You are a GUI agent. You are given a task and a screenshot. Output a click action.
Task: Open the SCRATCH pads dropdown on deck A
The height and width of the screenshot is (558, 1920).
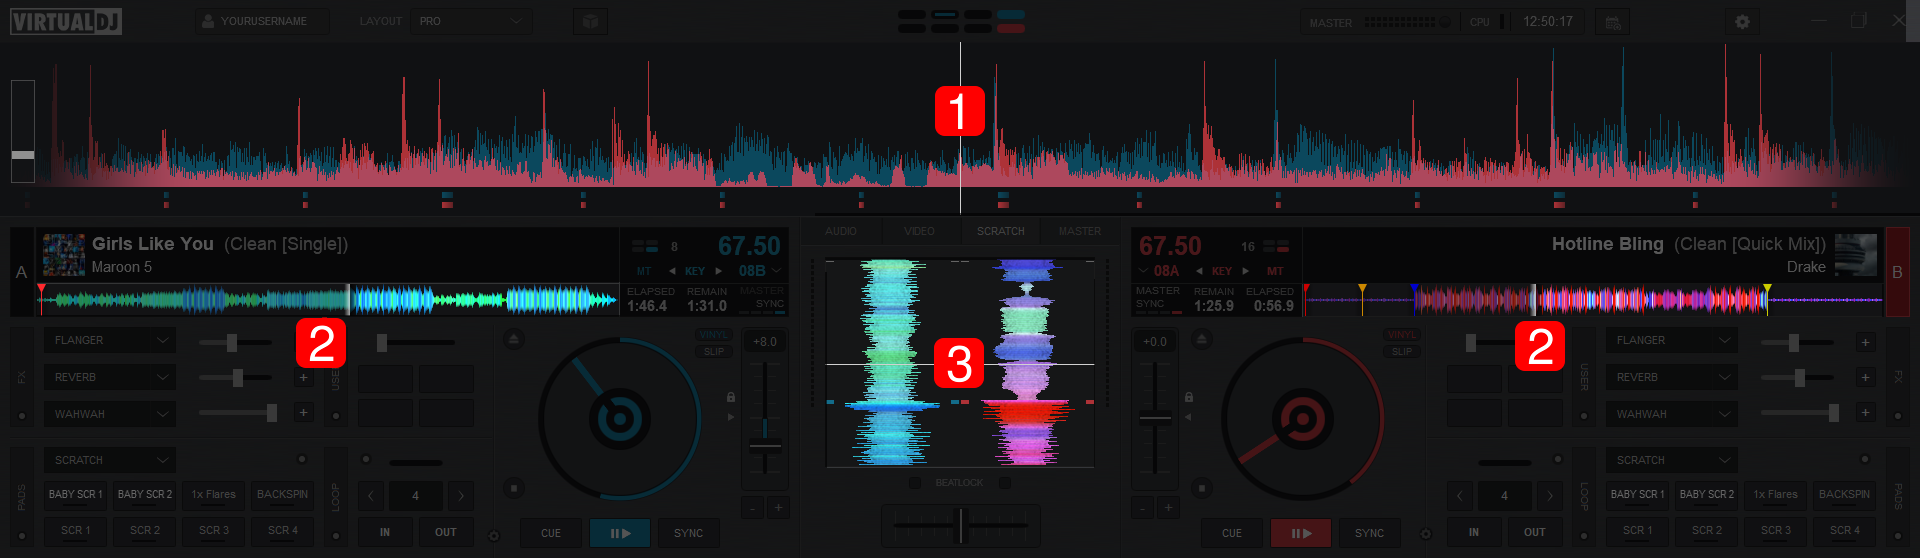click(x=110, y=460)
